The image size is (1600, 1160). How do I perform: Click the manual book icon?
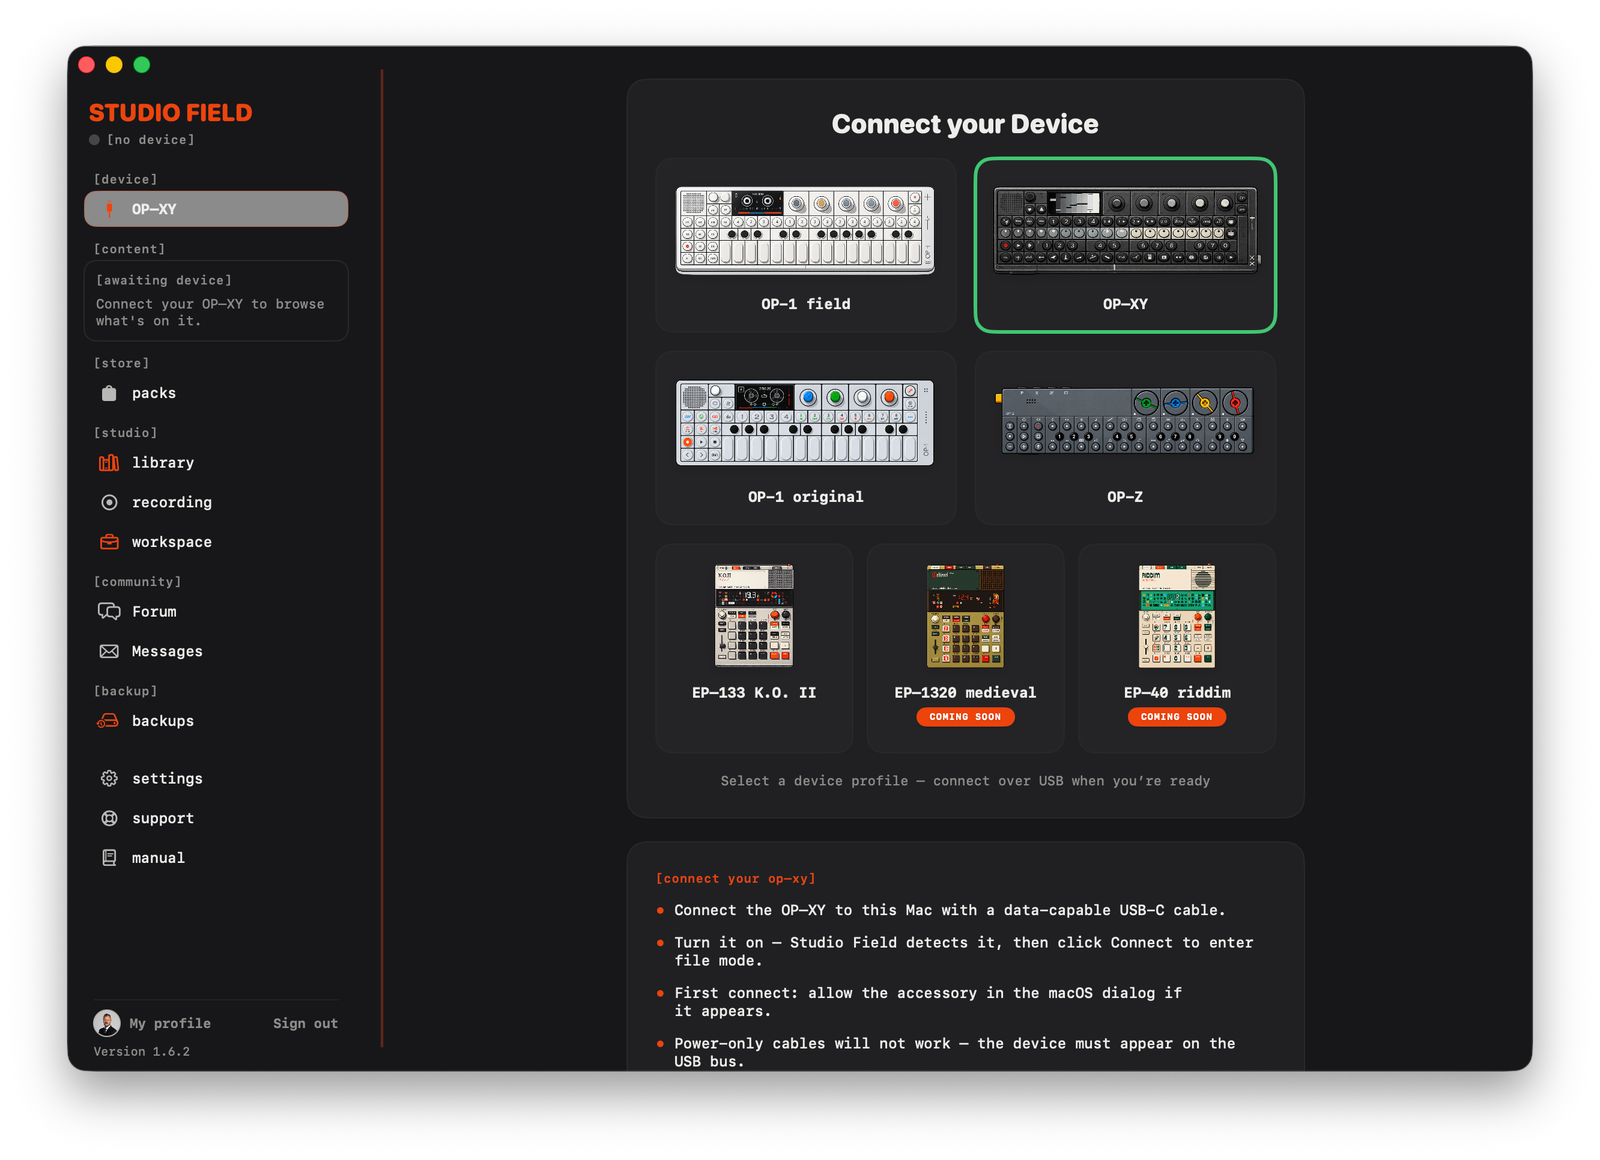109,858
